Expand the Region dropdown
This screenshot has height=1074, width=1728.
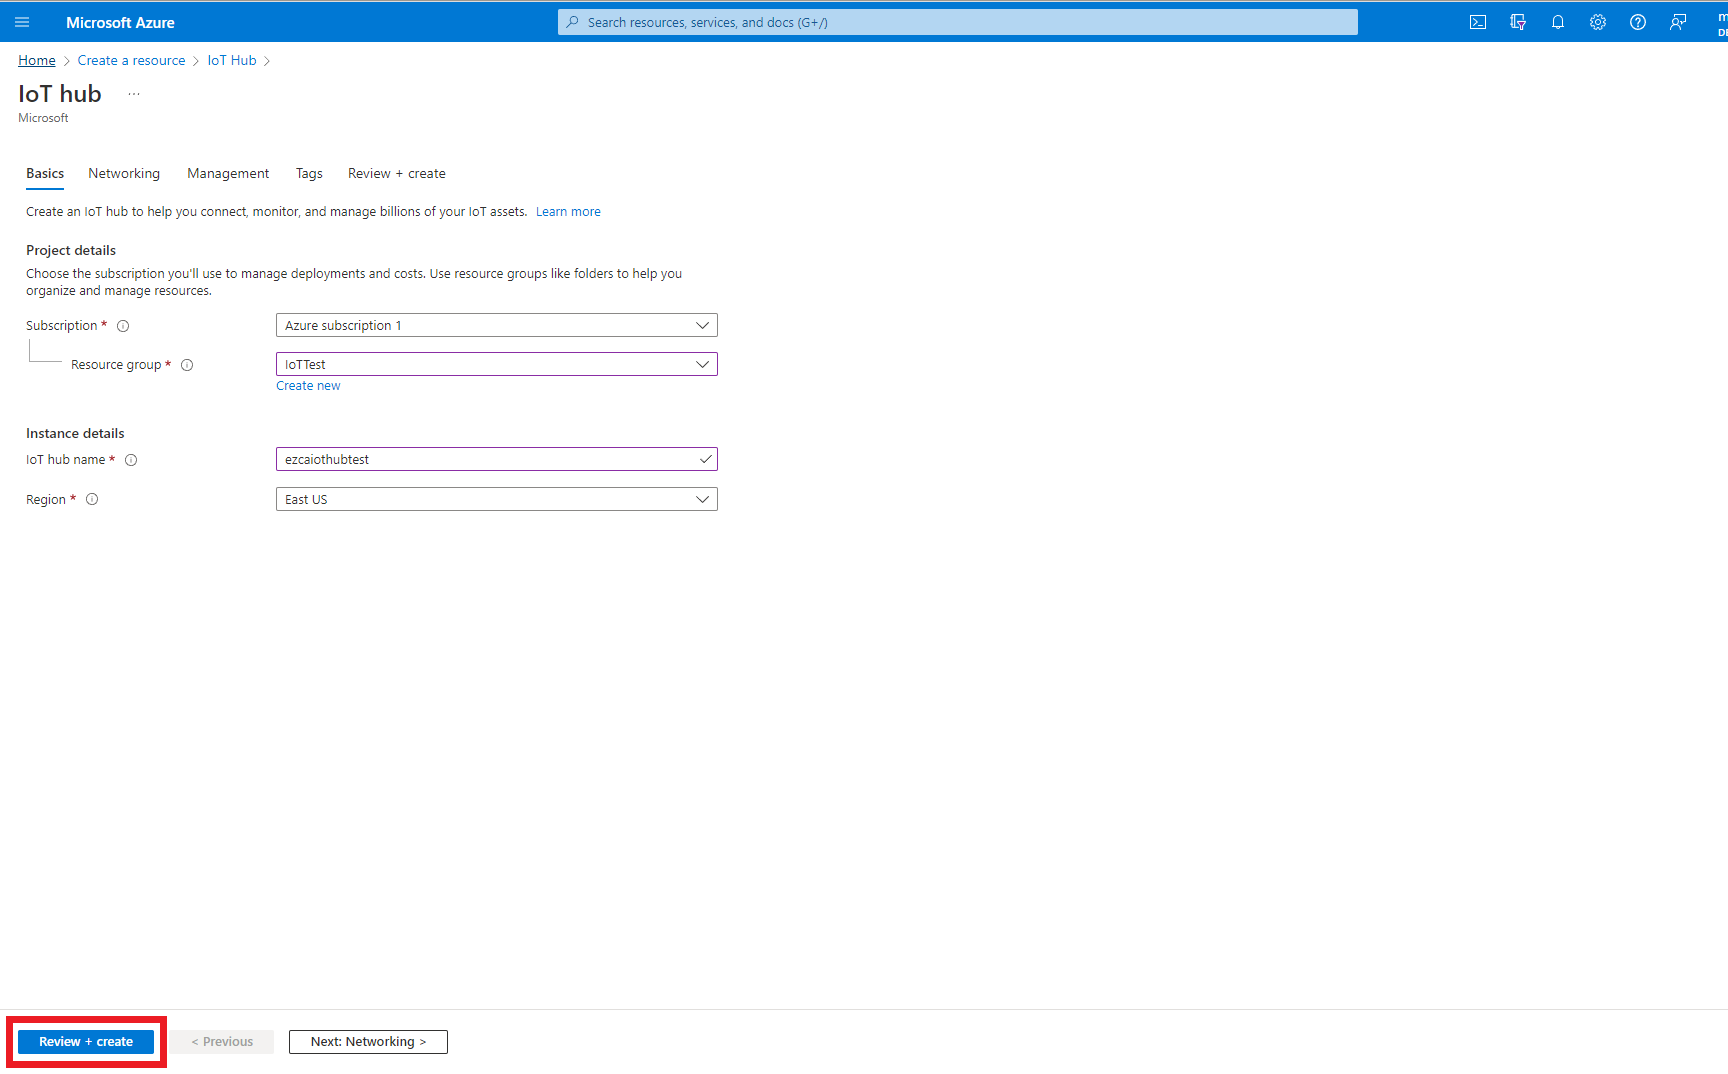point(497,499)
